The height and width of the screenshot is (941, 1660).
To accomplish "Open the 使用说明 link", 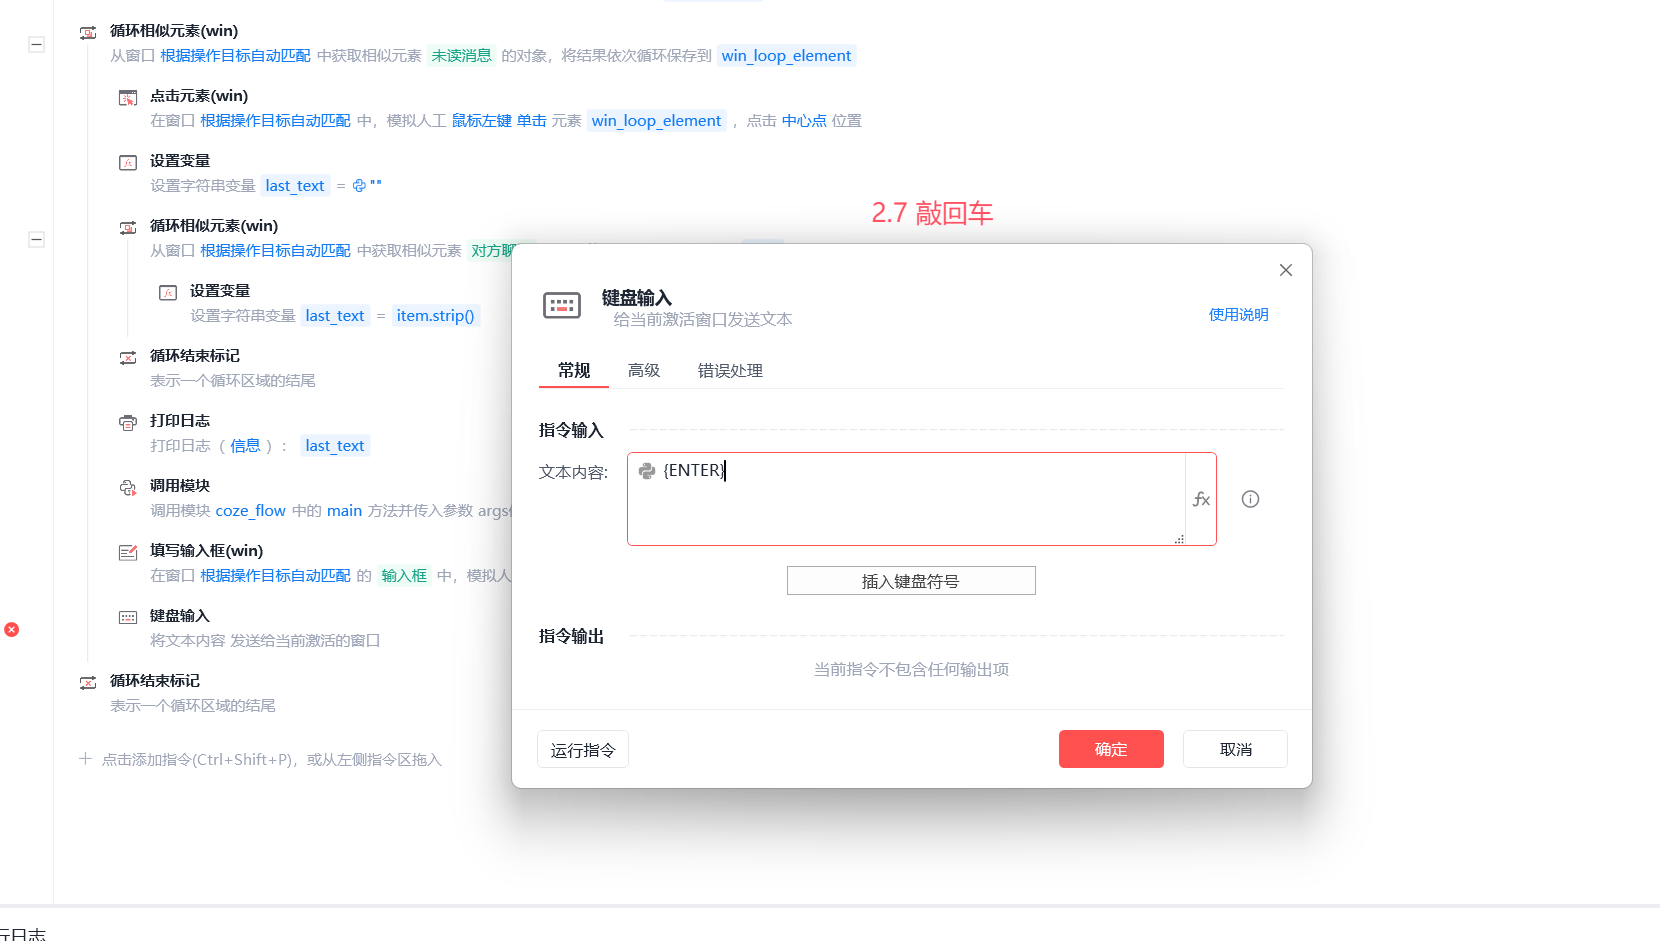I will (x=1238, y=314).
